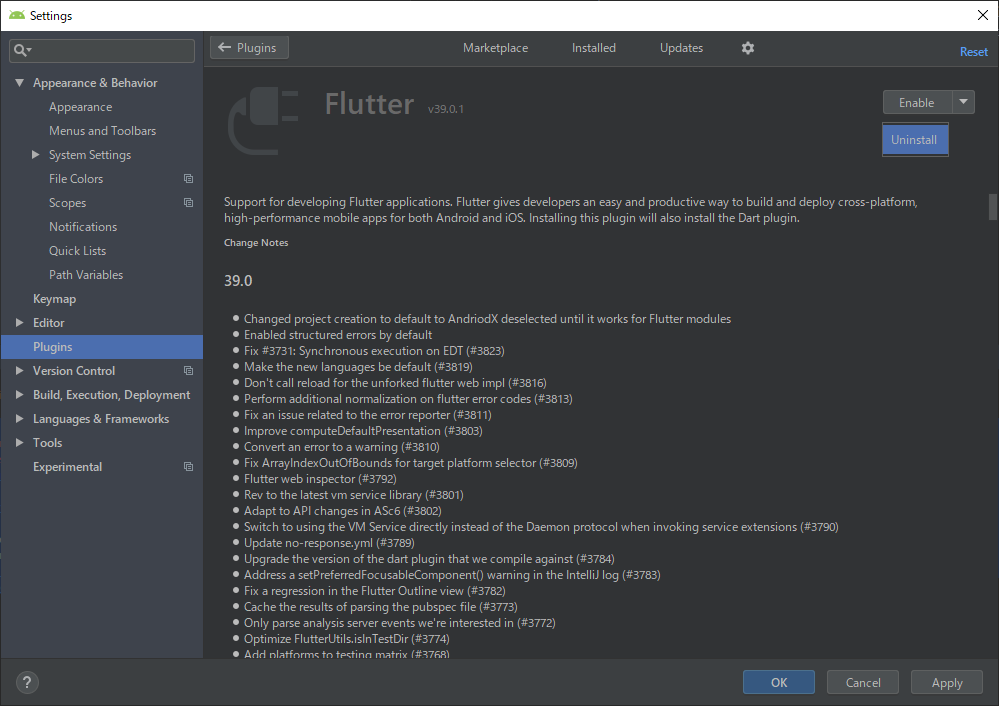The height and width of the screenshot is (706, 999).
Task: Open the Enable button dropdown arrow
Action: click(x=963, y=102)
